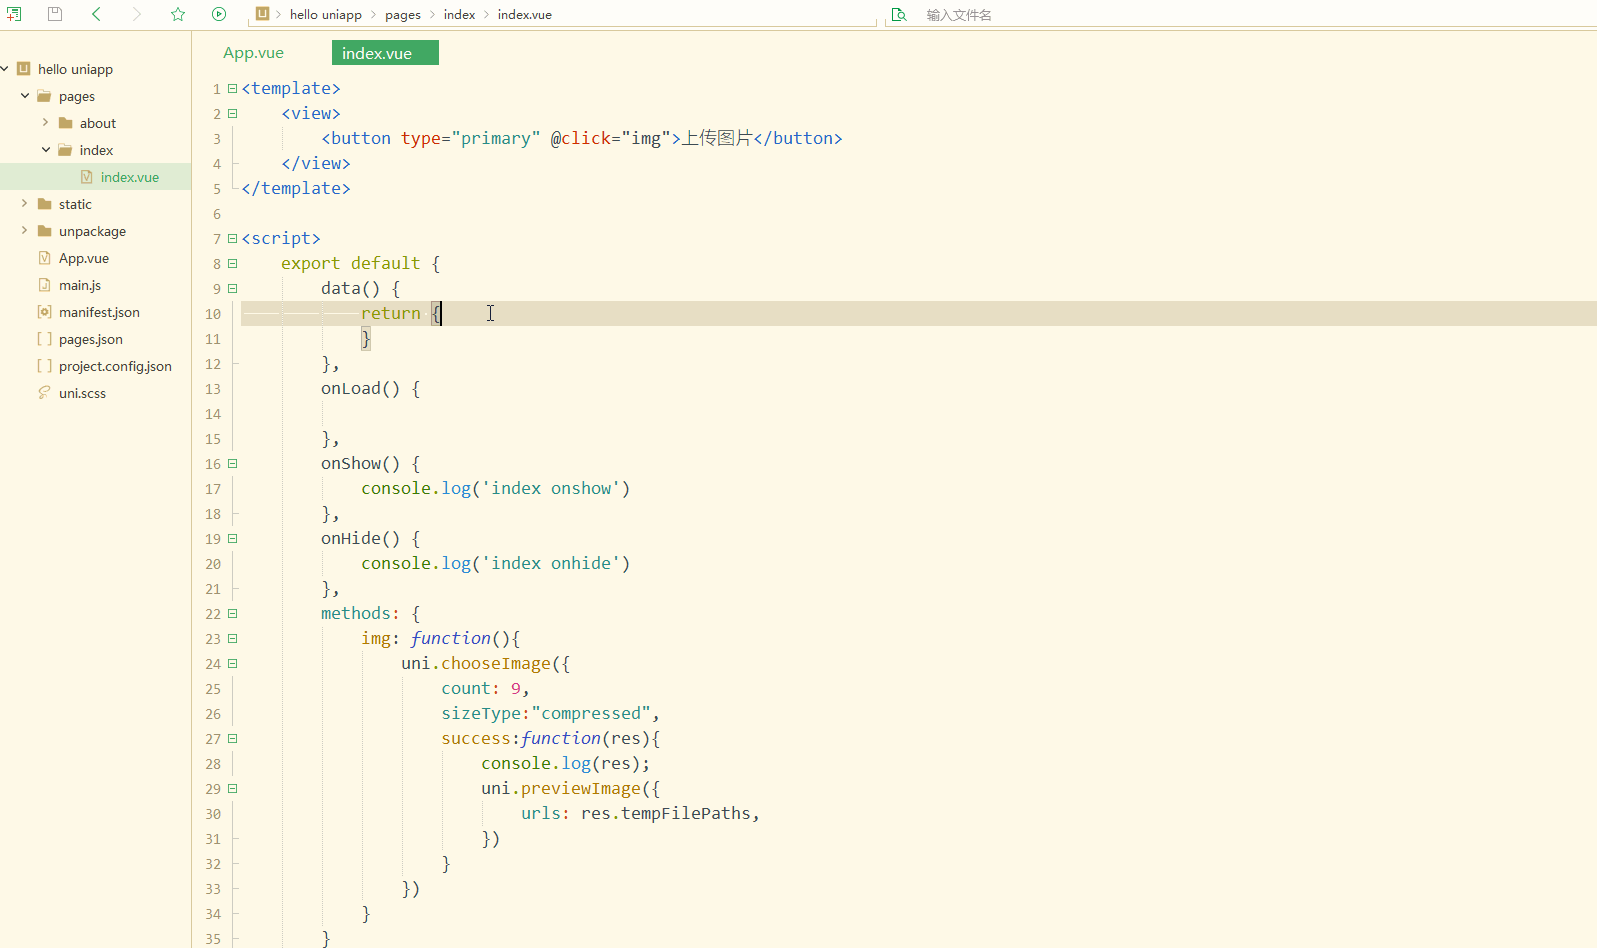Go back with the left arrow icon
Screen dimensions: 1597x948
click(96, 14)
